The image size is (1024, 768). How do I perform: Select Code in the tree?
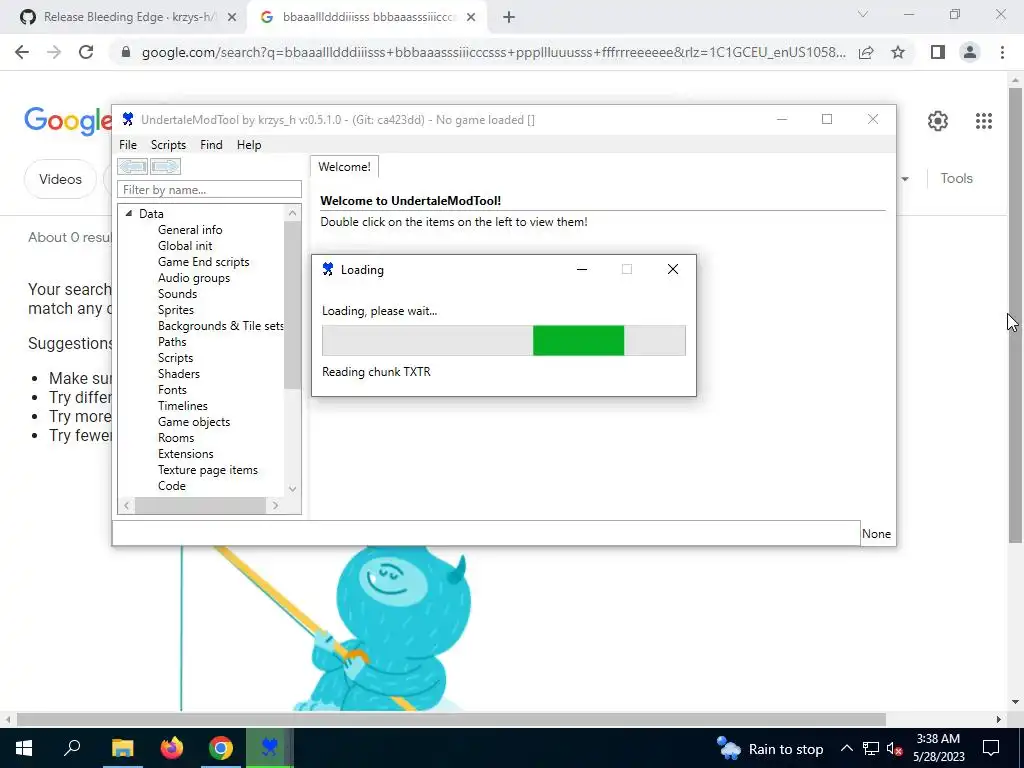tap(172, 486)
